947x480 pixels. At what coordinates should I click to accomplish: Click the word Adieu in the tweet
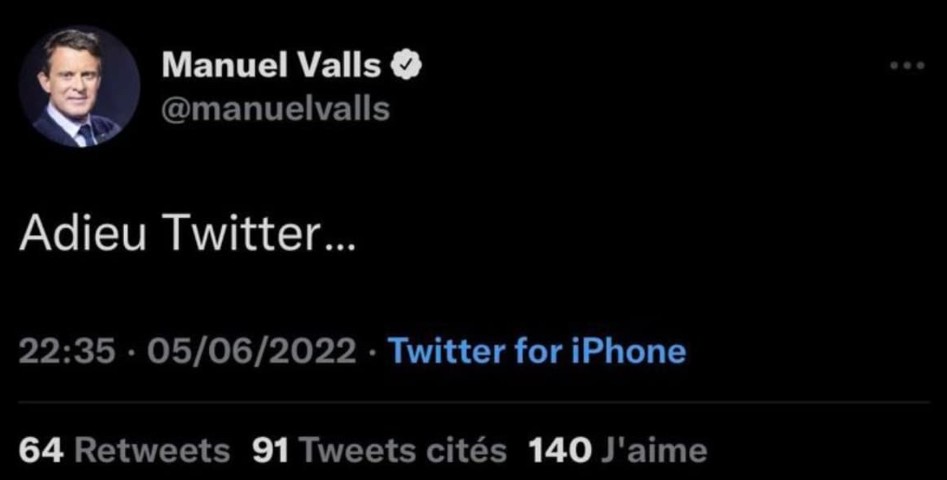click(x=83, y=233)
